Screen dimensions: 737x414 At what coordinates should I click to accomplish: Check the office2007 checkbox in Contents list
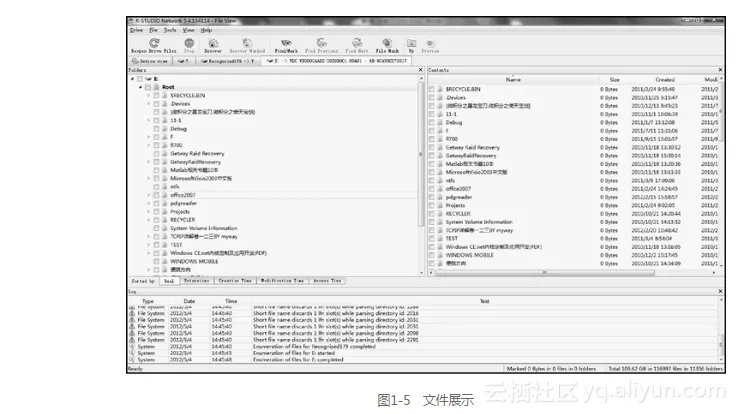point(431,189)
